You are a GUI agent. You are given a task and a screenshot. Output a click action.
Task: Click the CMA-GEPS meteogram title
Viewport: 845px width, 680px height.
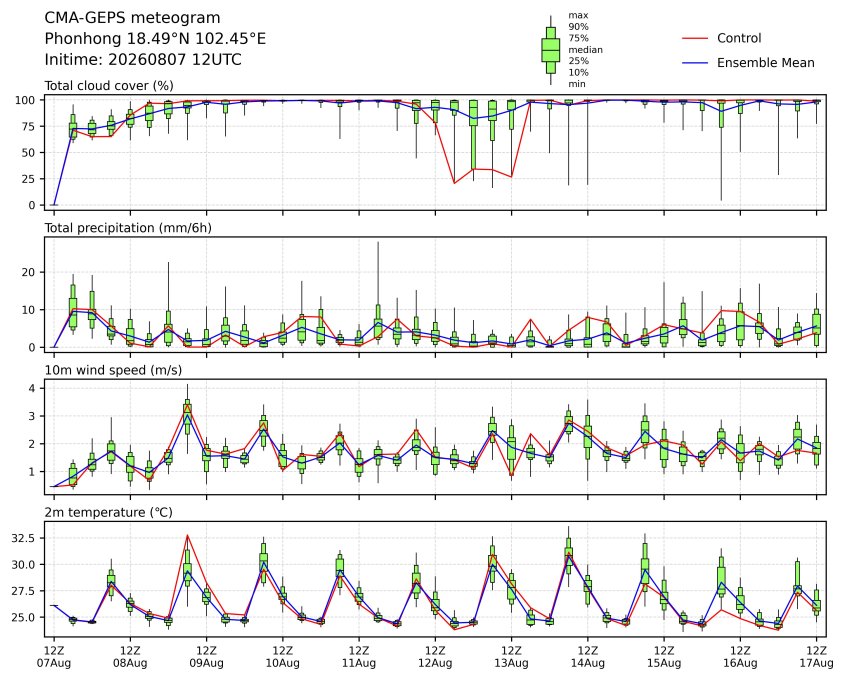pyautogui.click(x=132, y=18)
